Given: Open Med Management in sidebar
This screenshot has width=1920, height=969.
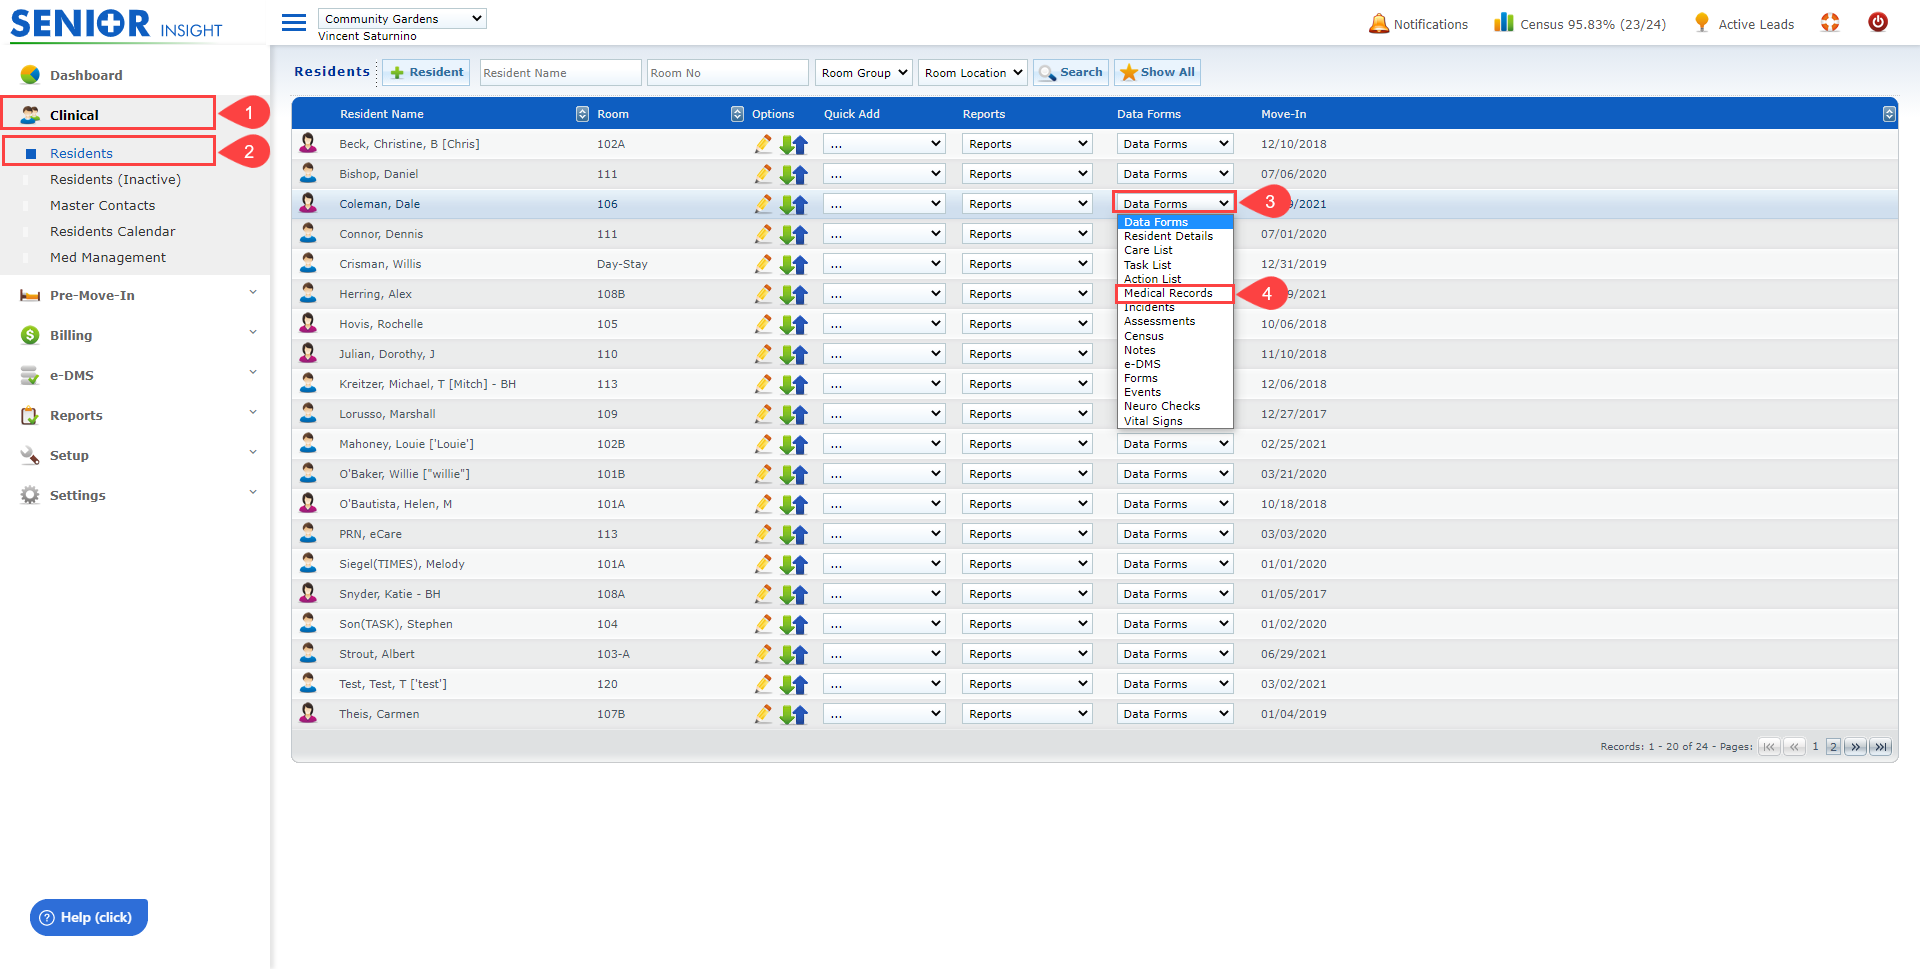Looking at the screenshot, I should coord(108,257).
